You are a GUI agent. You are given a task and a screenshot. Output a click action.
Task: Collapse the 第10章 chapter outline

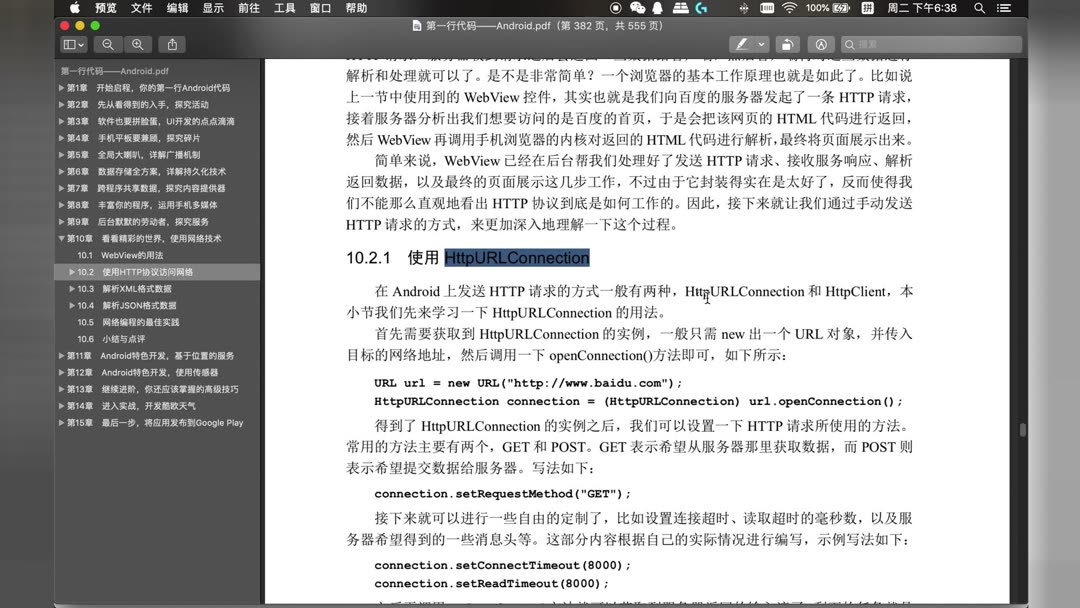tap(63, 238)
